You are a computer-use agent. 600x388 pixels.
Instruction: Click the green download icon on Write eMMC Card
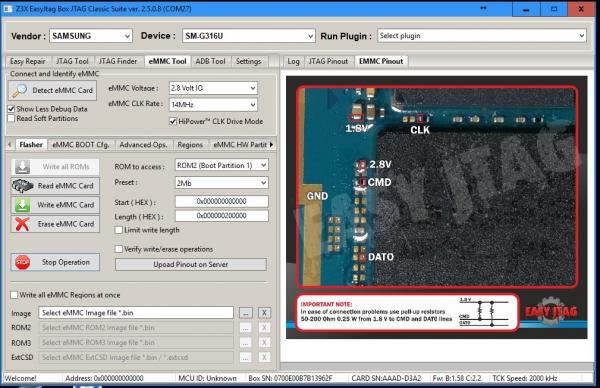point(23,205)
